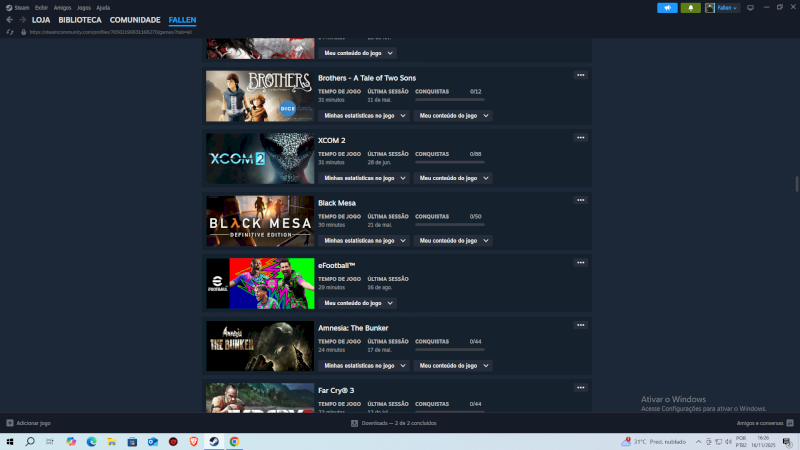Click Brothers achievements progress bar

click(449, 99)
